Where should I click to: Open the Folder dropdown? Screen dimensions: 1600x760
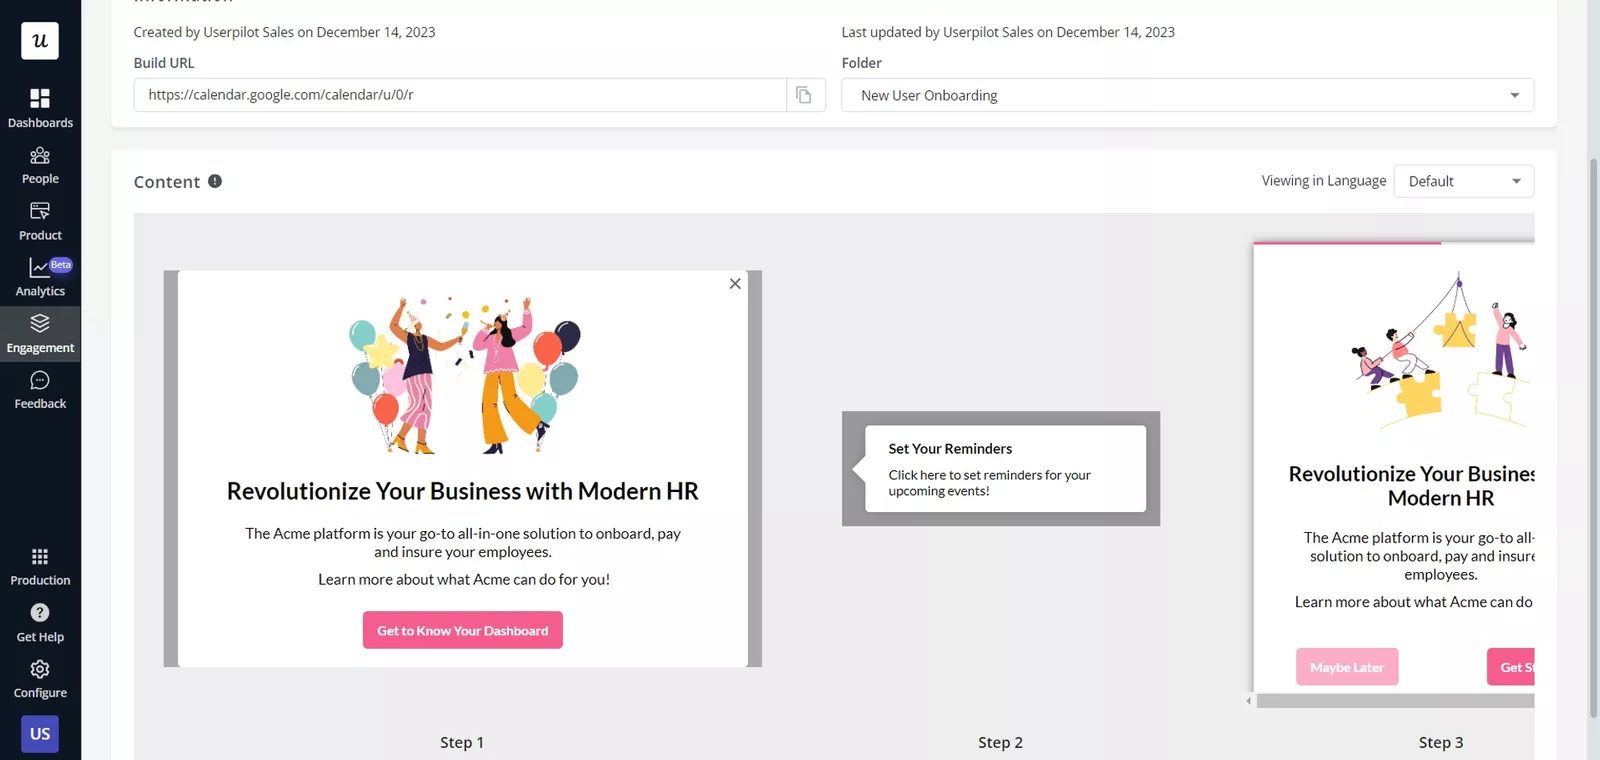point(1187,95)
